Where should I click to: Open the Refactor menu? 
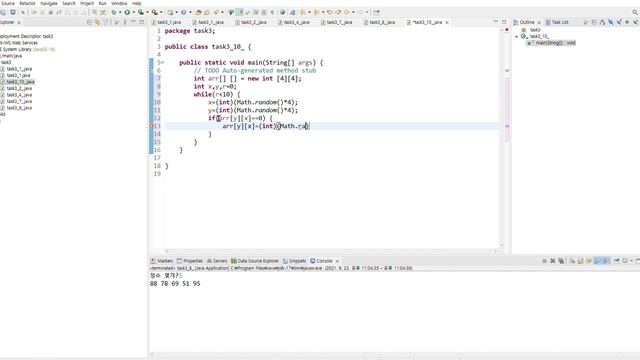coord(27,3)
